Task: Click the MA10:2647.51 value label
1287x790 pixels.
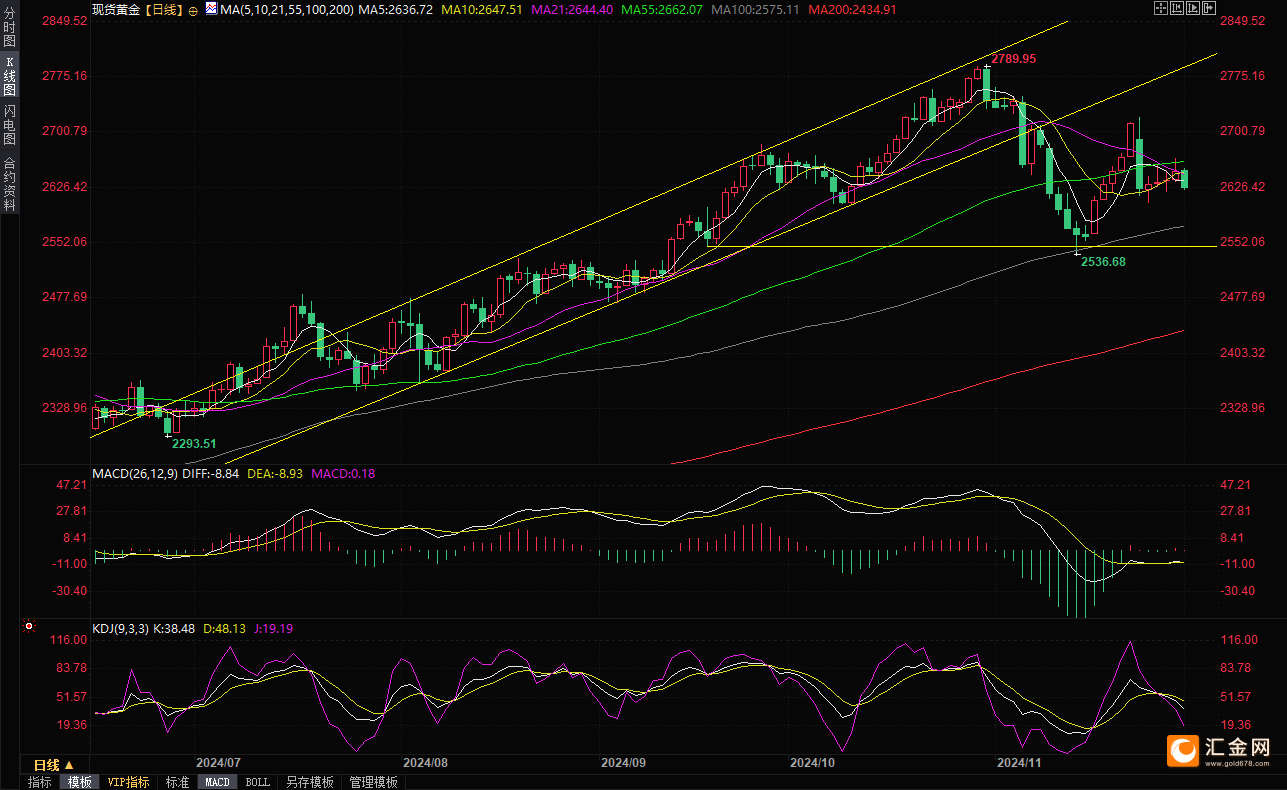Action: click(x=482, y=9)
